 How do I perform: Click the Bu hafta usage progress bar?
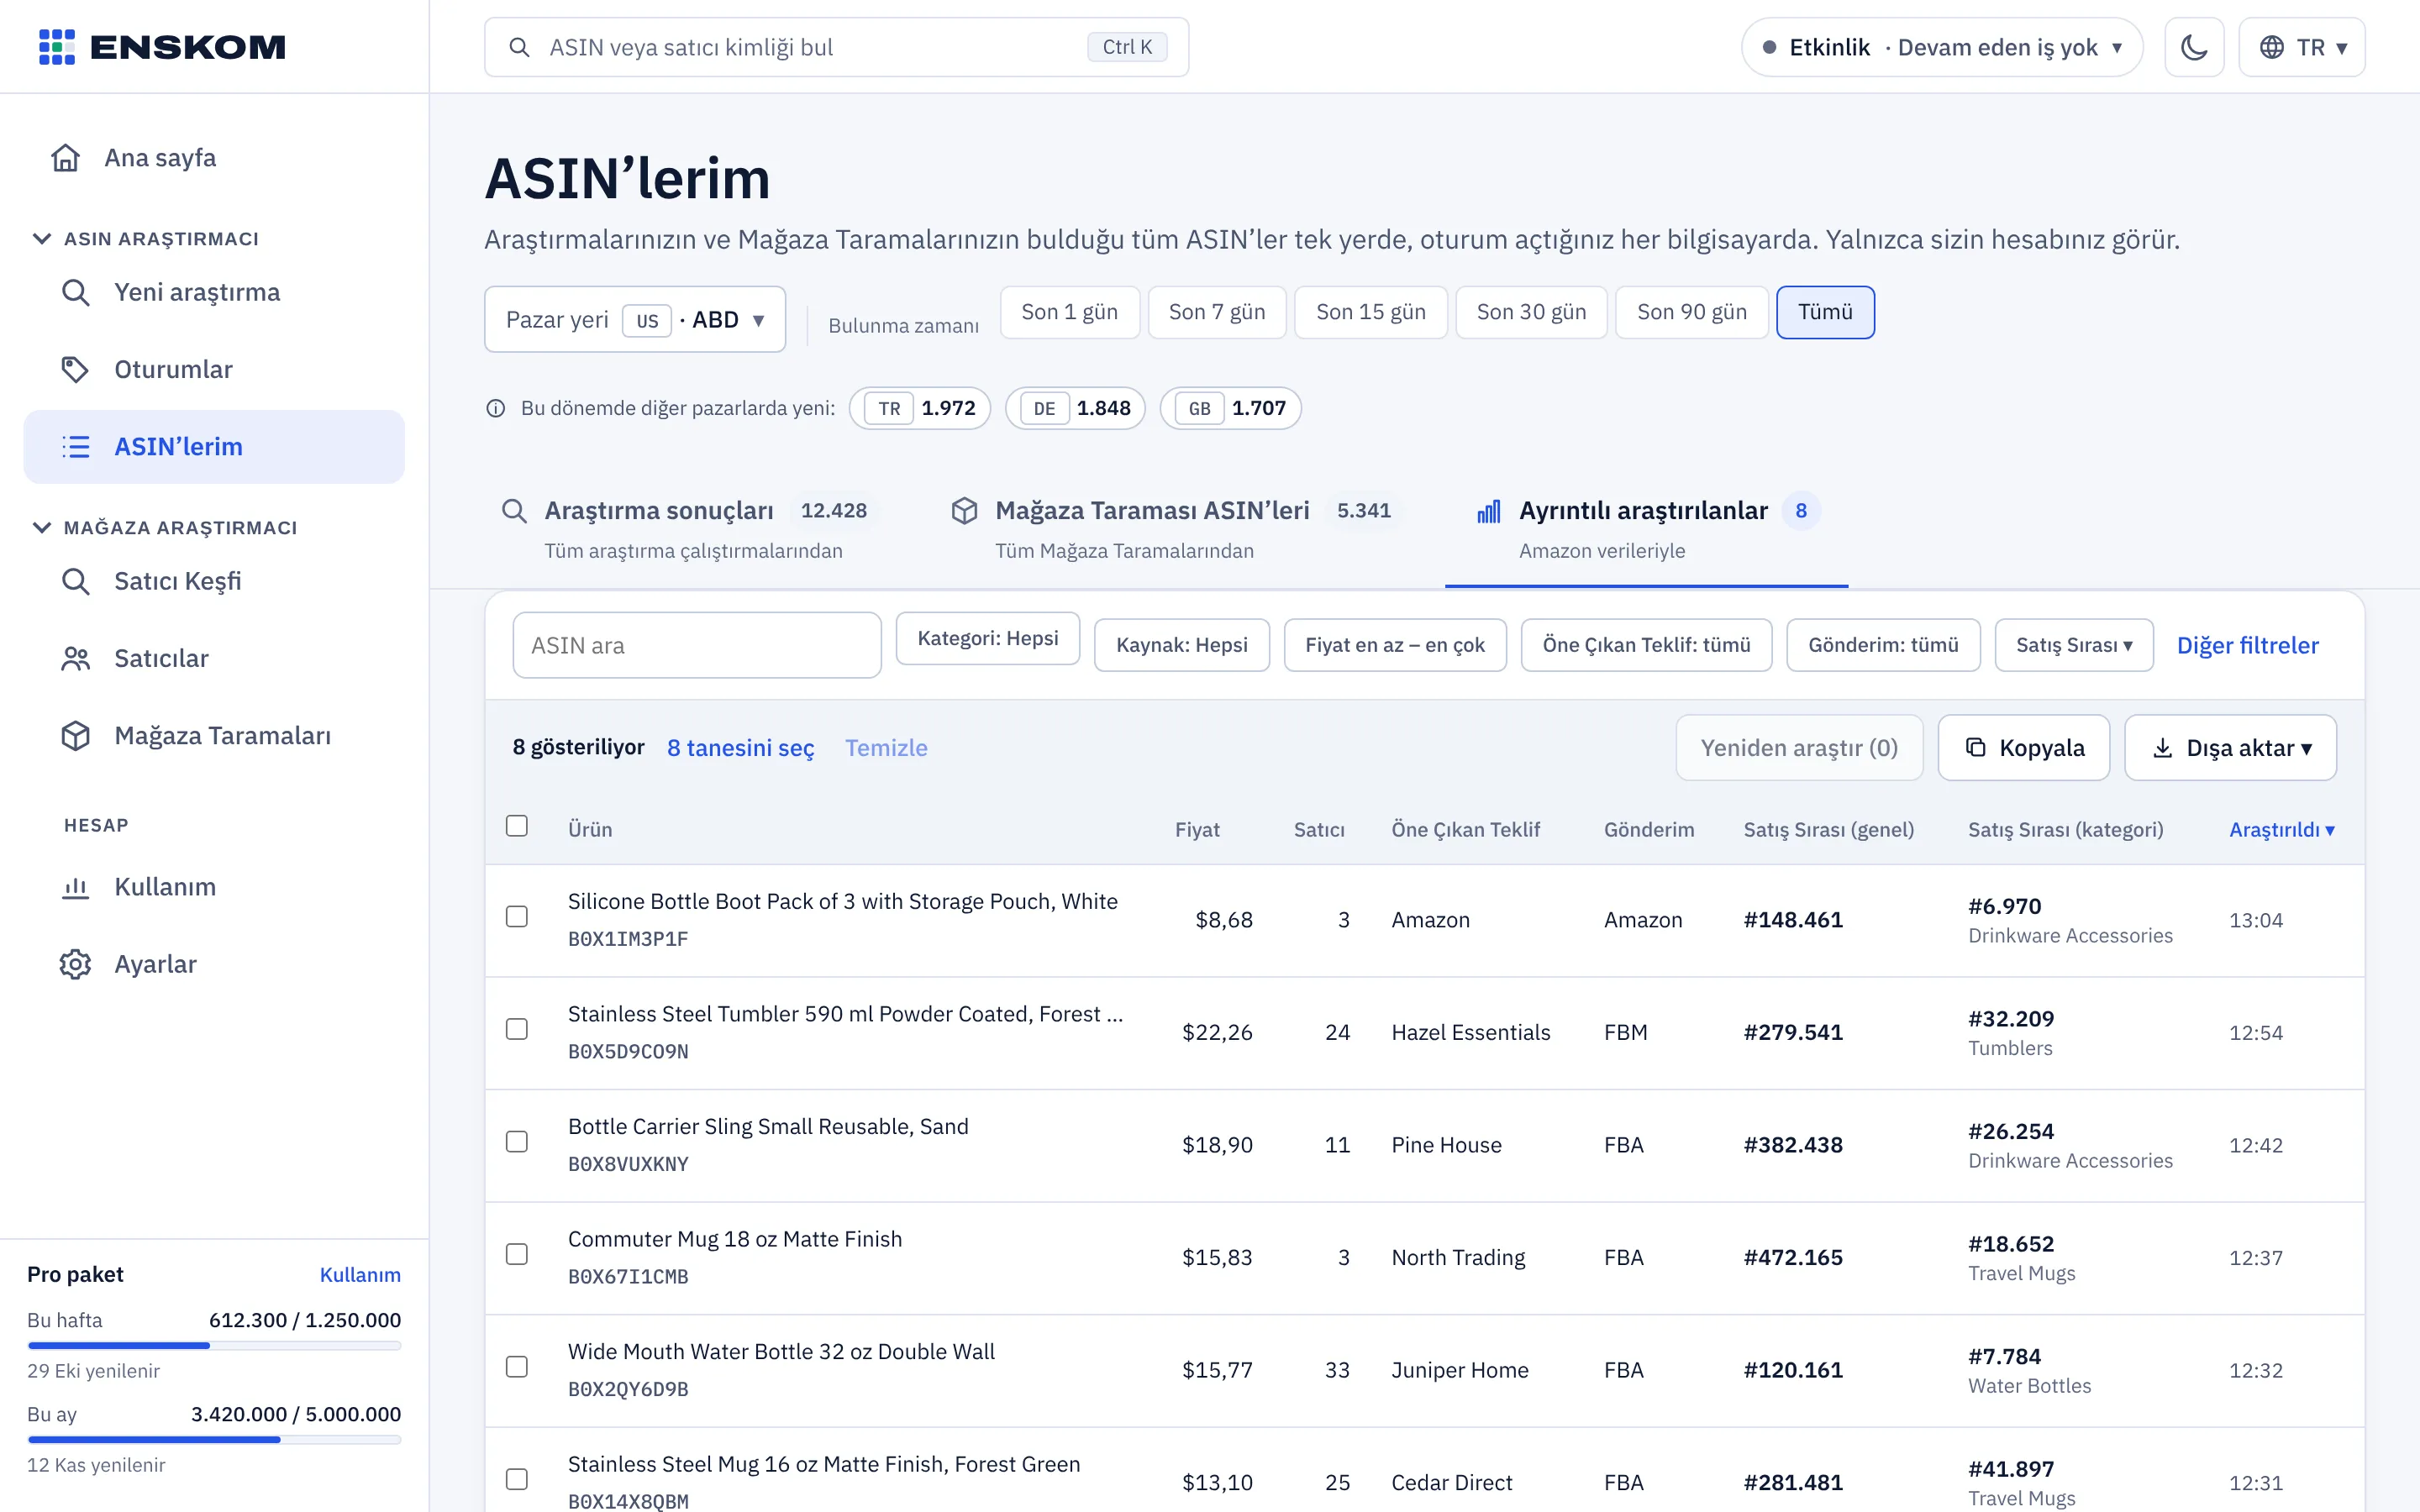click(x=214, y=1346)
